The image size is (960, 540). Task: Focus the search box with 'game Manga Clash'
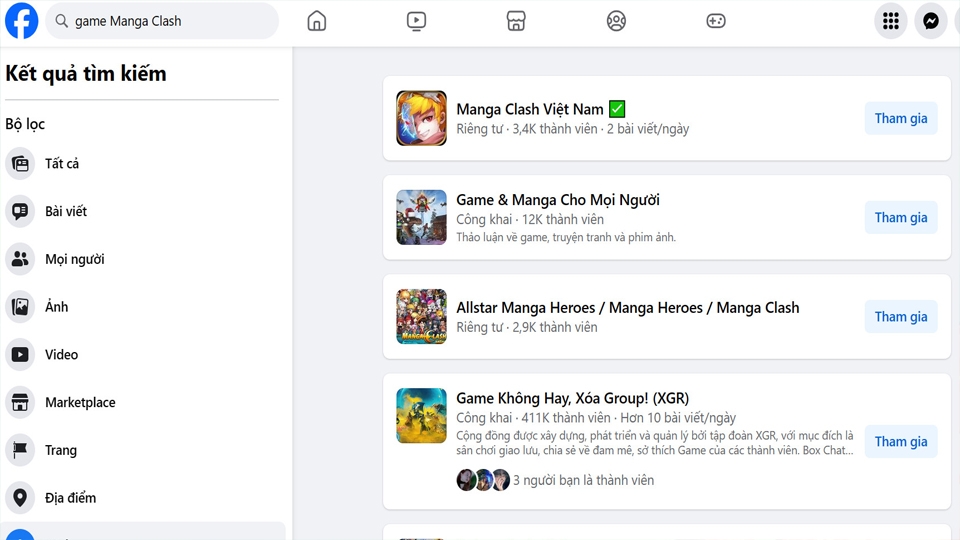pos(162,21)
